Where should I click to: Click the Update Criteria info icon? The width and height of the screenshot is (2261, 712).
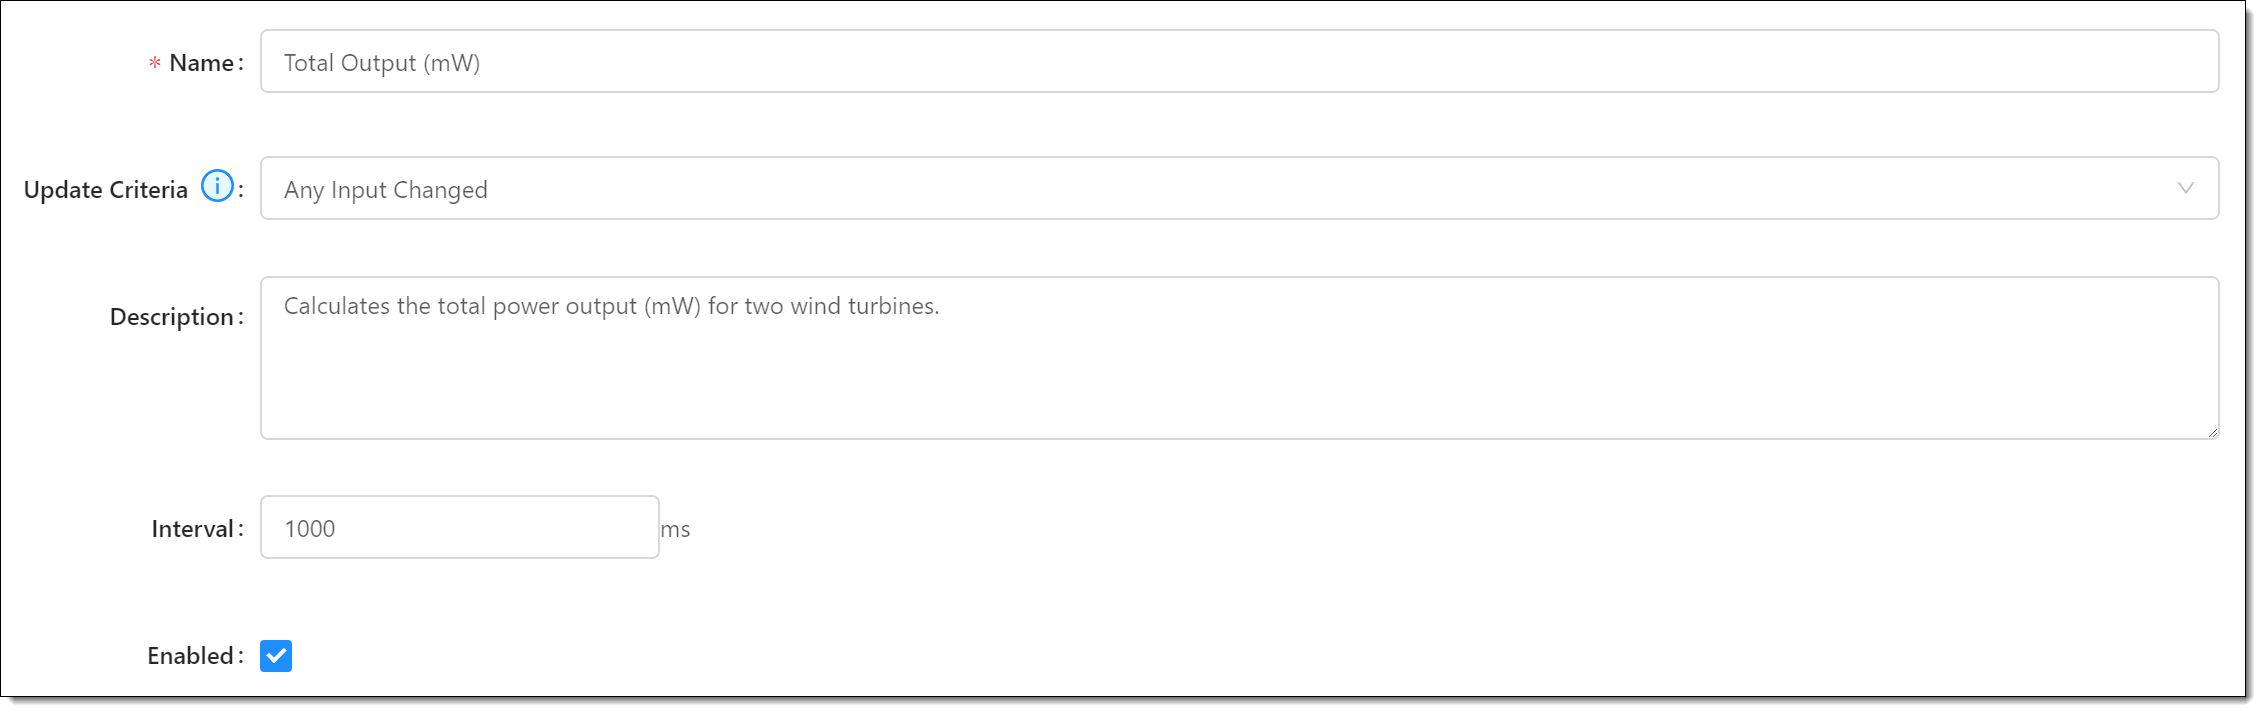[217, 186]
